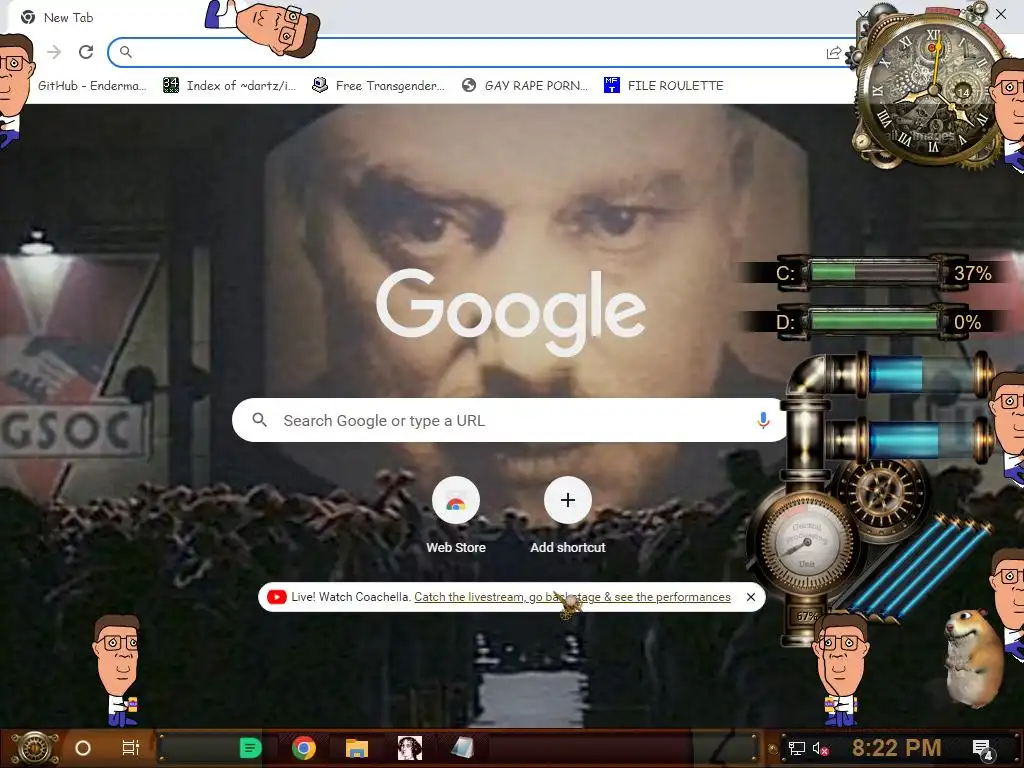Close the Chrome window
The height and width of the screenshot is (768, 1024).
tap(1000, 14)
